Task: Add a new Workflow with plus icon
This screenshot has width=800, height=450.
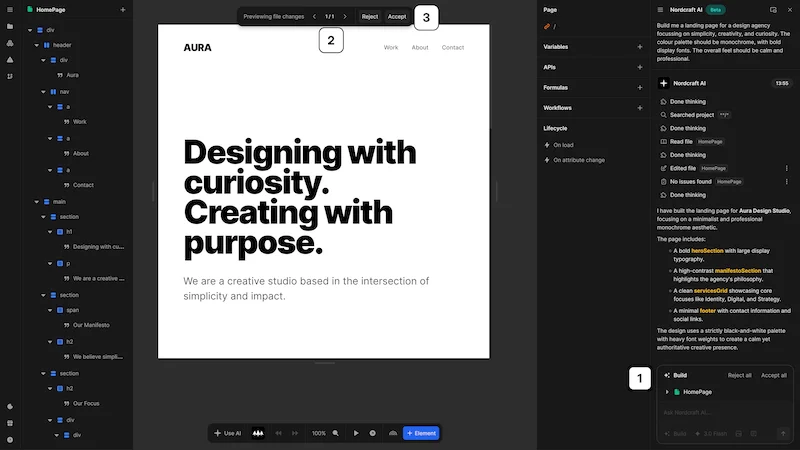Action: coord(640,108)
